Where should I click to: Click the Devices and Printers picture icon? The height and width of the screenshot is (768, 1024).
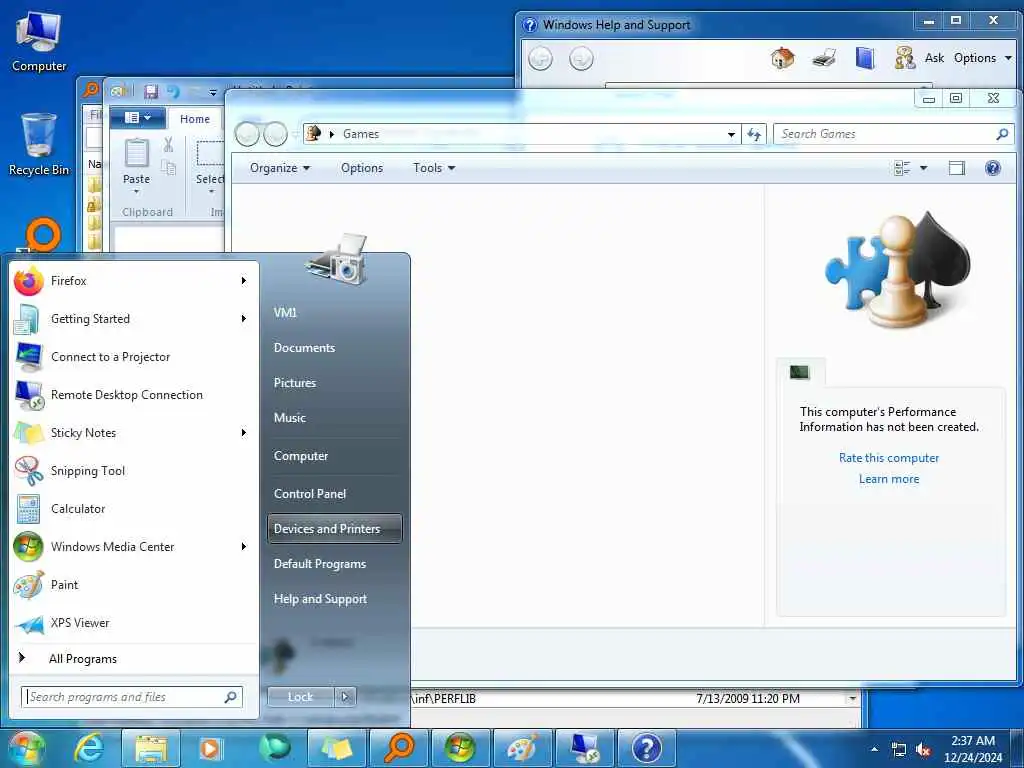point(338,259)
